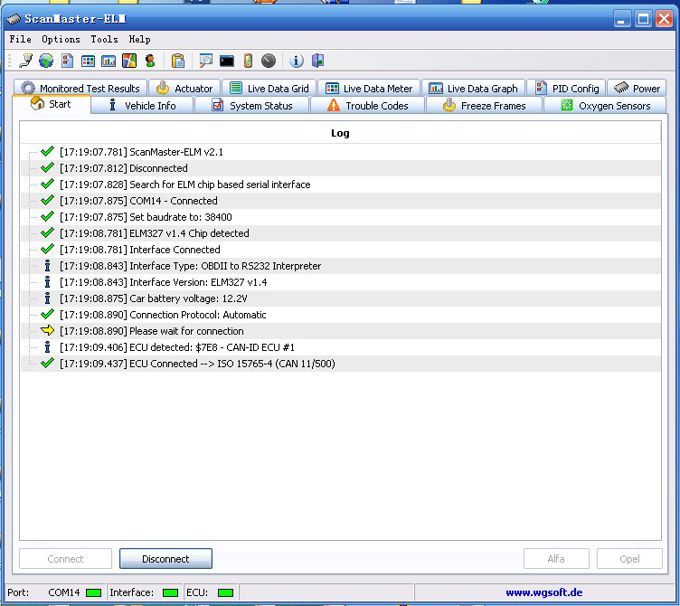Switch to the PID Config tab
Viewport: 680px width, 606px height.
[566, 88]
